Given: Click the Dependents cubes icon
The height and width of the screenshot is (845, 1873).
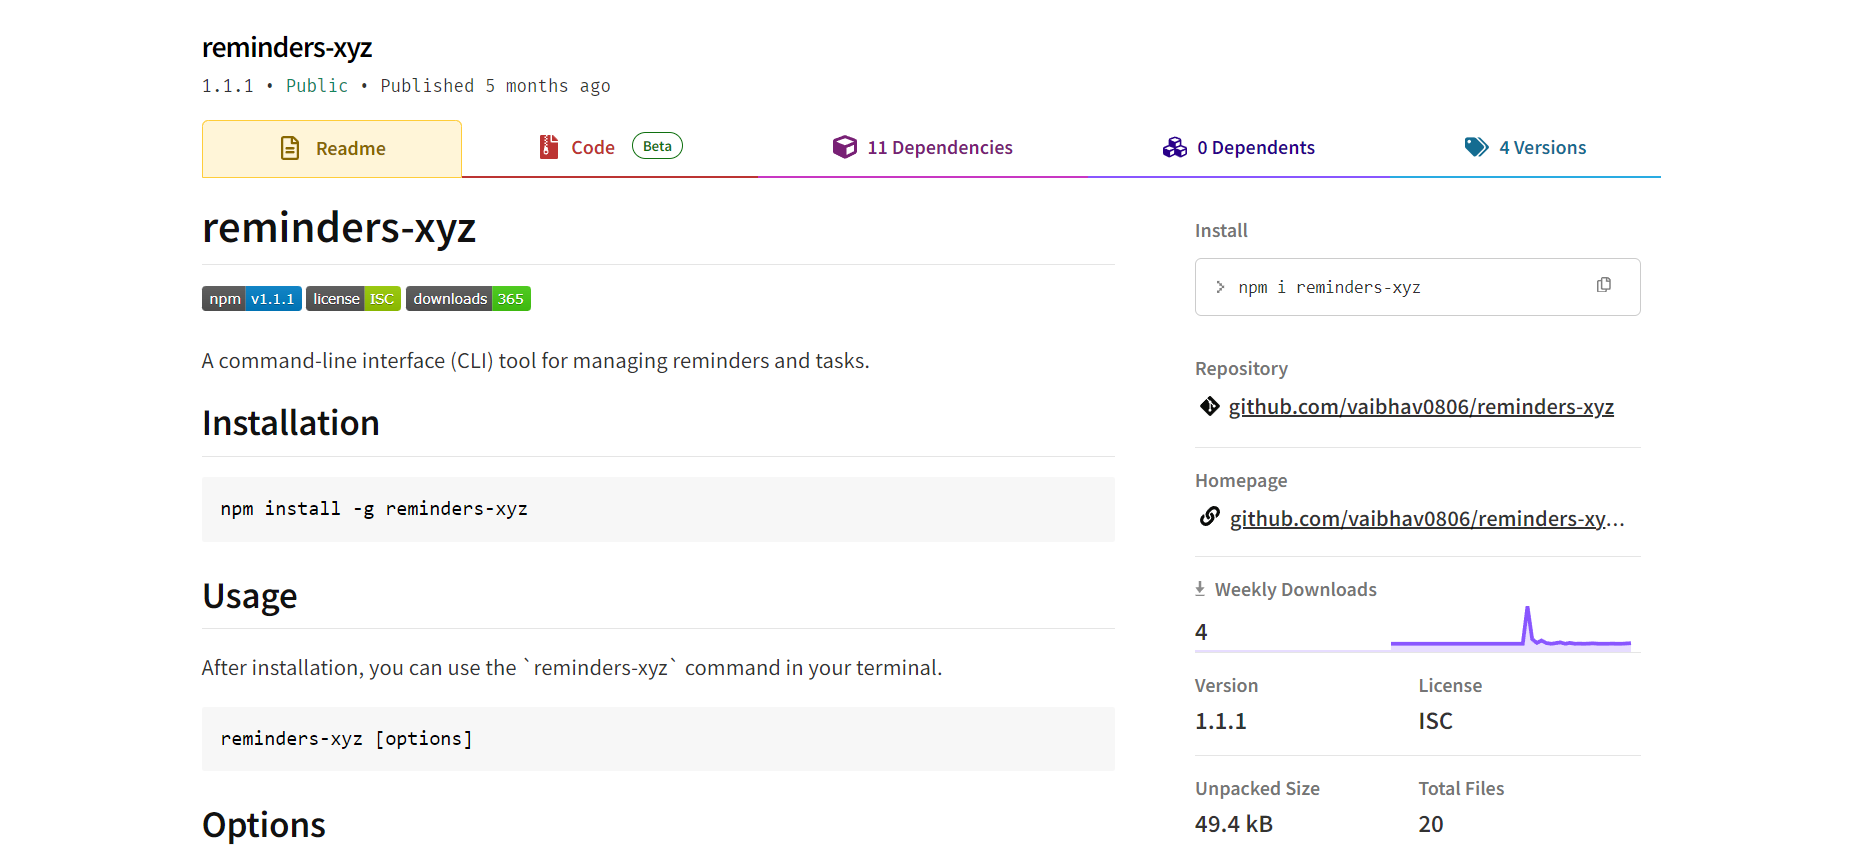Looking at the screenshot, I should 1174,147.
